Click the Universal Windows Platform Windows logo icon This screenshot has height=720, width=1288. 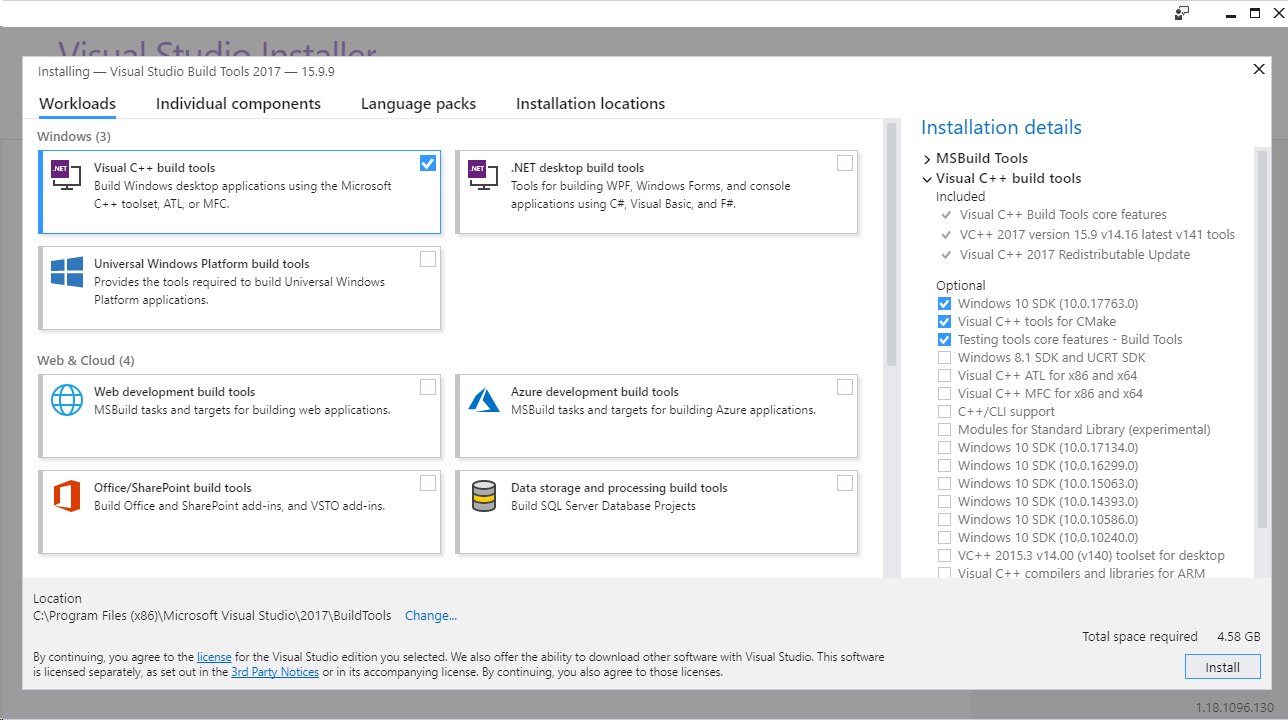66,272
